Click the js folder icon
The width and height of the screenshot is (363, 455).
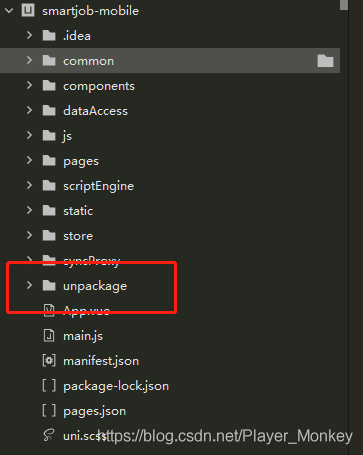coord(49,136)
